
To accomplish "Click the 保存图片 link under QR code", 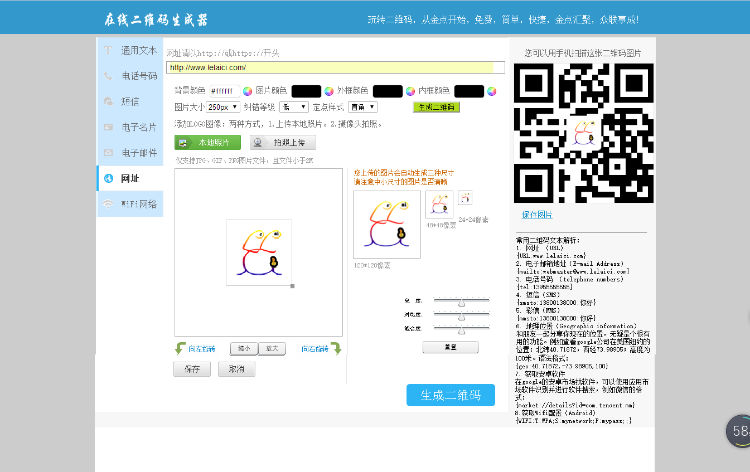I will coord(537,215).
